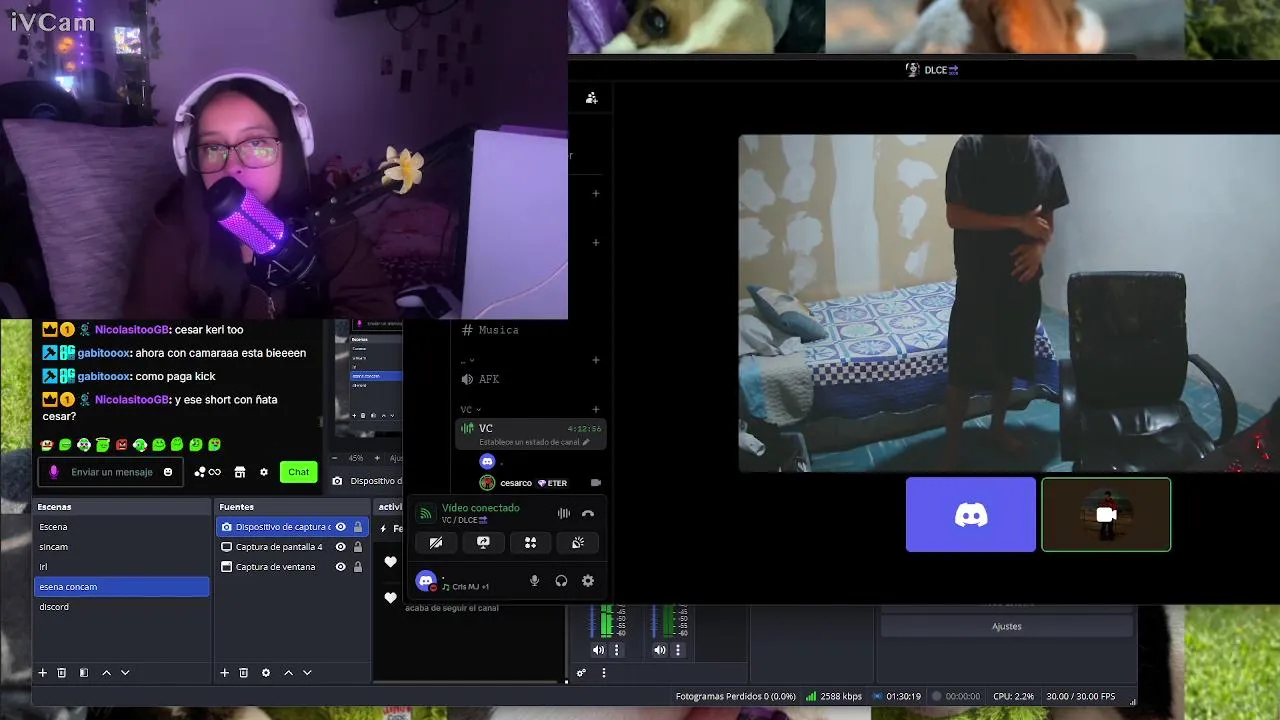Select the esena concam scene
This screenshot has height=720, width=1280.
point(122,587)
